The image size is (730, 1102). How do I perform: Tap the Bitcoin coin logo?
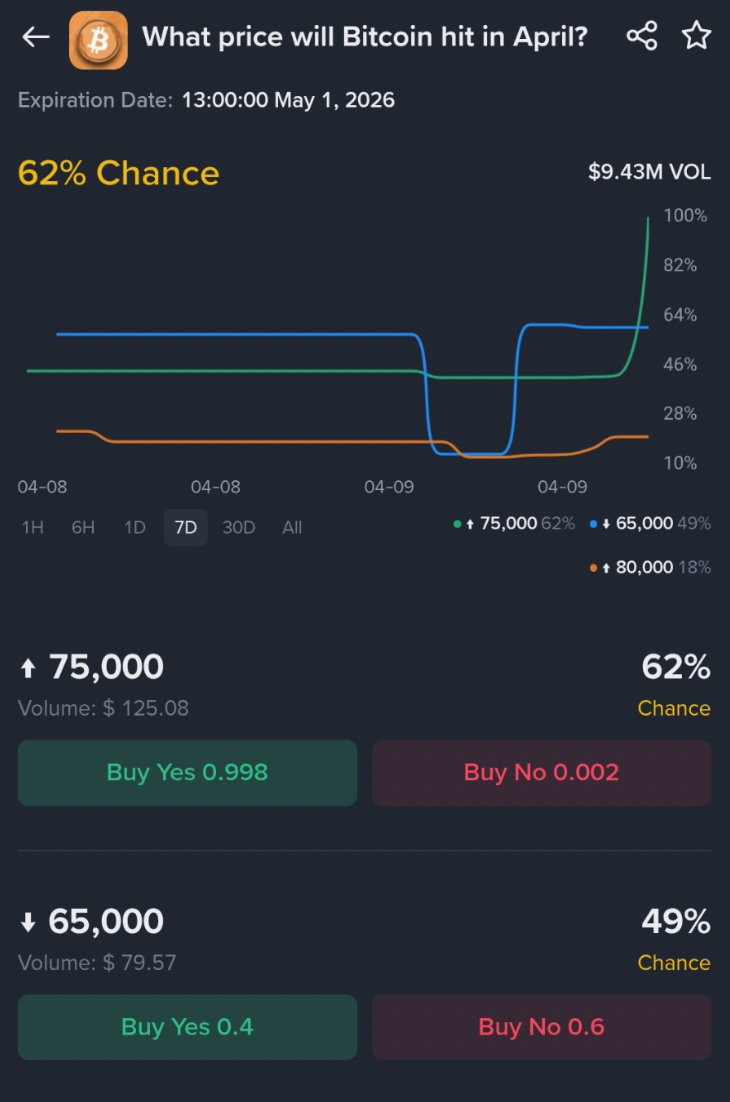tap(98, 40)
